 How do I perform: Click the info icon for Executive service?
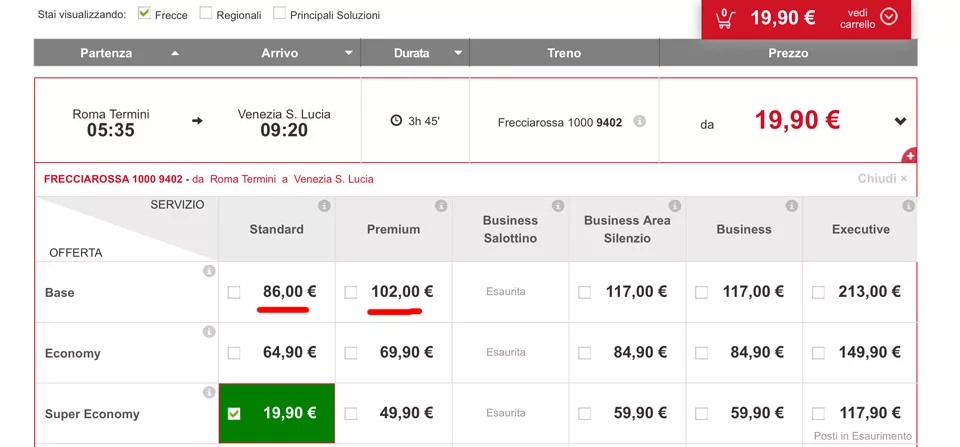click(x=909, y=206)
